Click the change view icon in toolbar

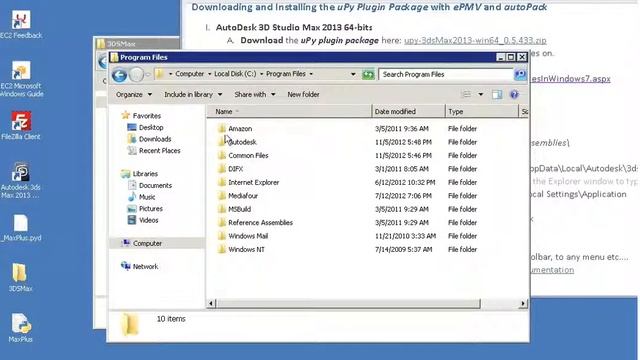click(x=466, y=94)
